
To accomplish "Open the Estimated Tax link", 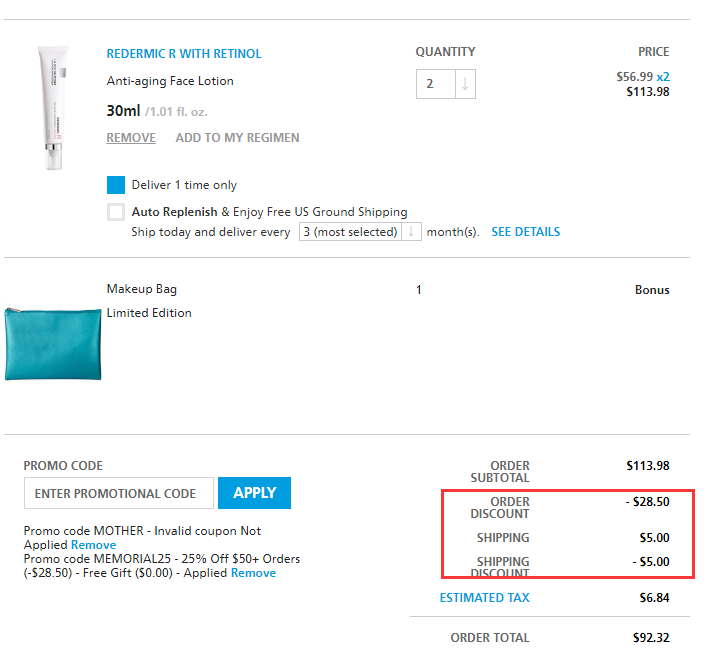I will 485,598.
